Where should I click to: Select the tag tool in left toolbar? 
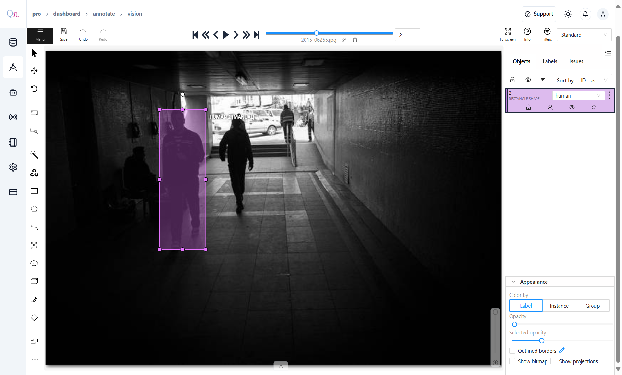(34, 318)
